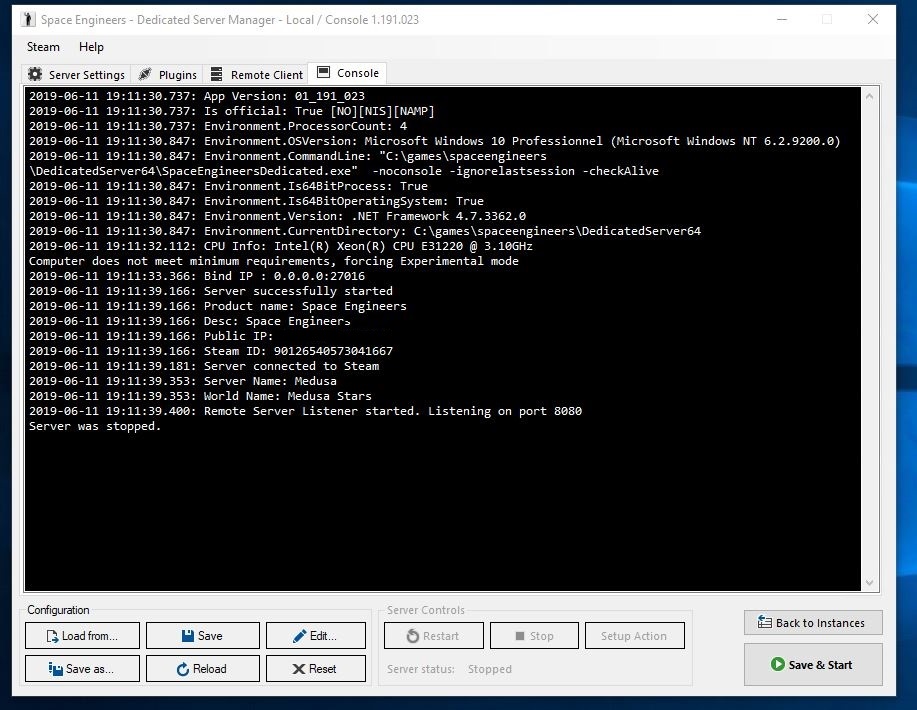
Task: Click the pencil Edit... button
Action: pyautogui.click(x=315, y=636)
